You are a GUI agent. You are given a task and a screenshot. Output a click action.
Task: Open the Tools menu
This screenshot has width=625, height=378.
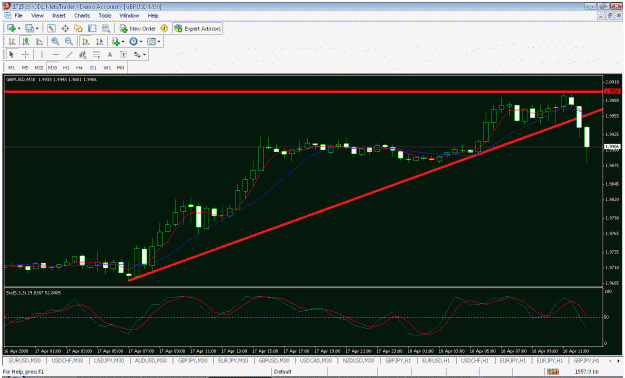coord(105,16)
